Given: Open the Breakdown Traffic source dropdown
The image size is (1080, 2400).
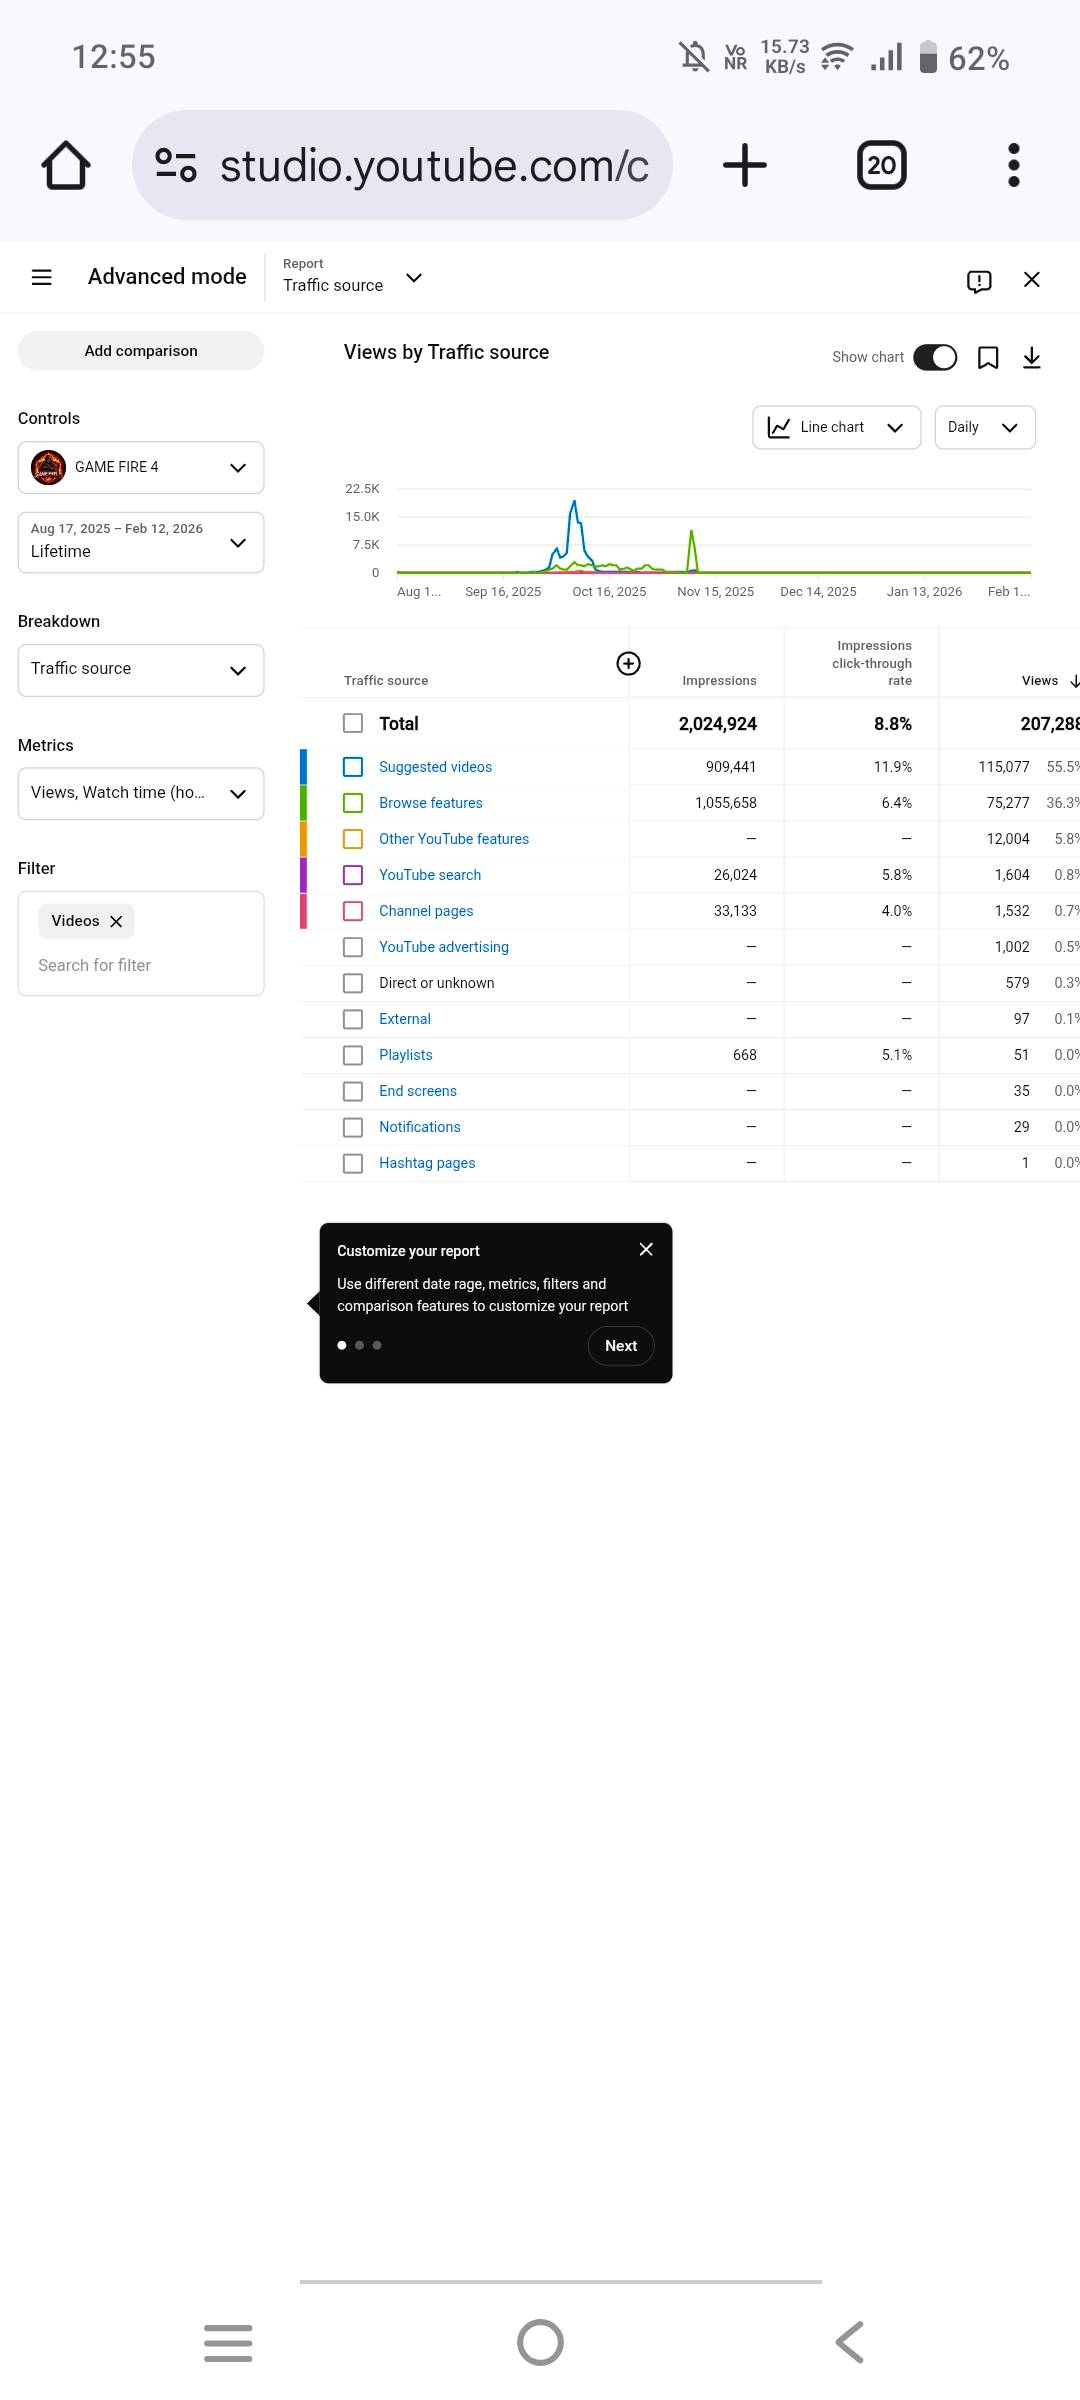Looking at the screenshot, I should click(141, 670).
